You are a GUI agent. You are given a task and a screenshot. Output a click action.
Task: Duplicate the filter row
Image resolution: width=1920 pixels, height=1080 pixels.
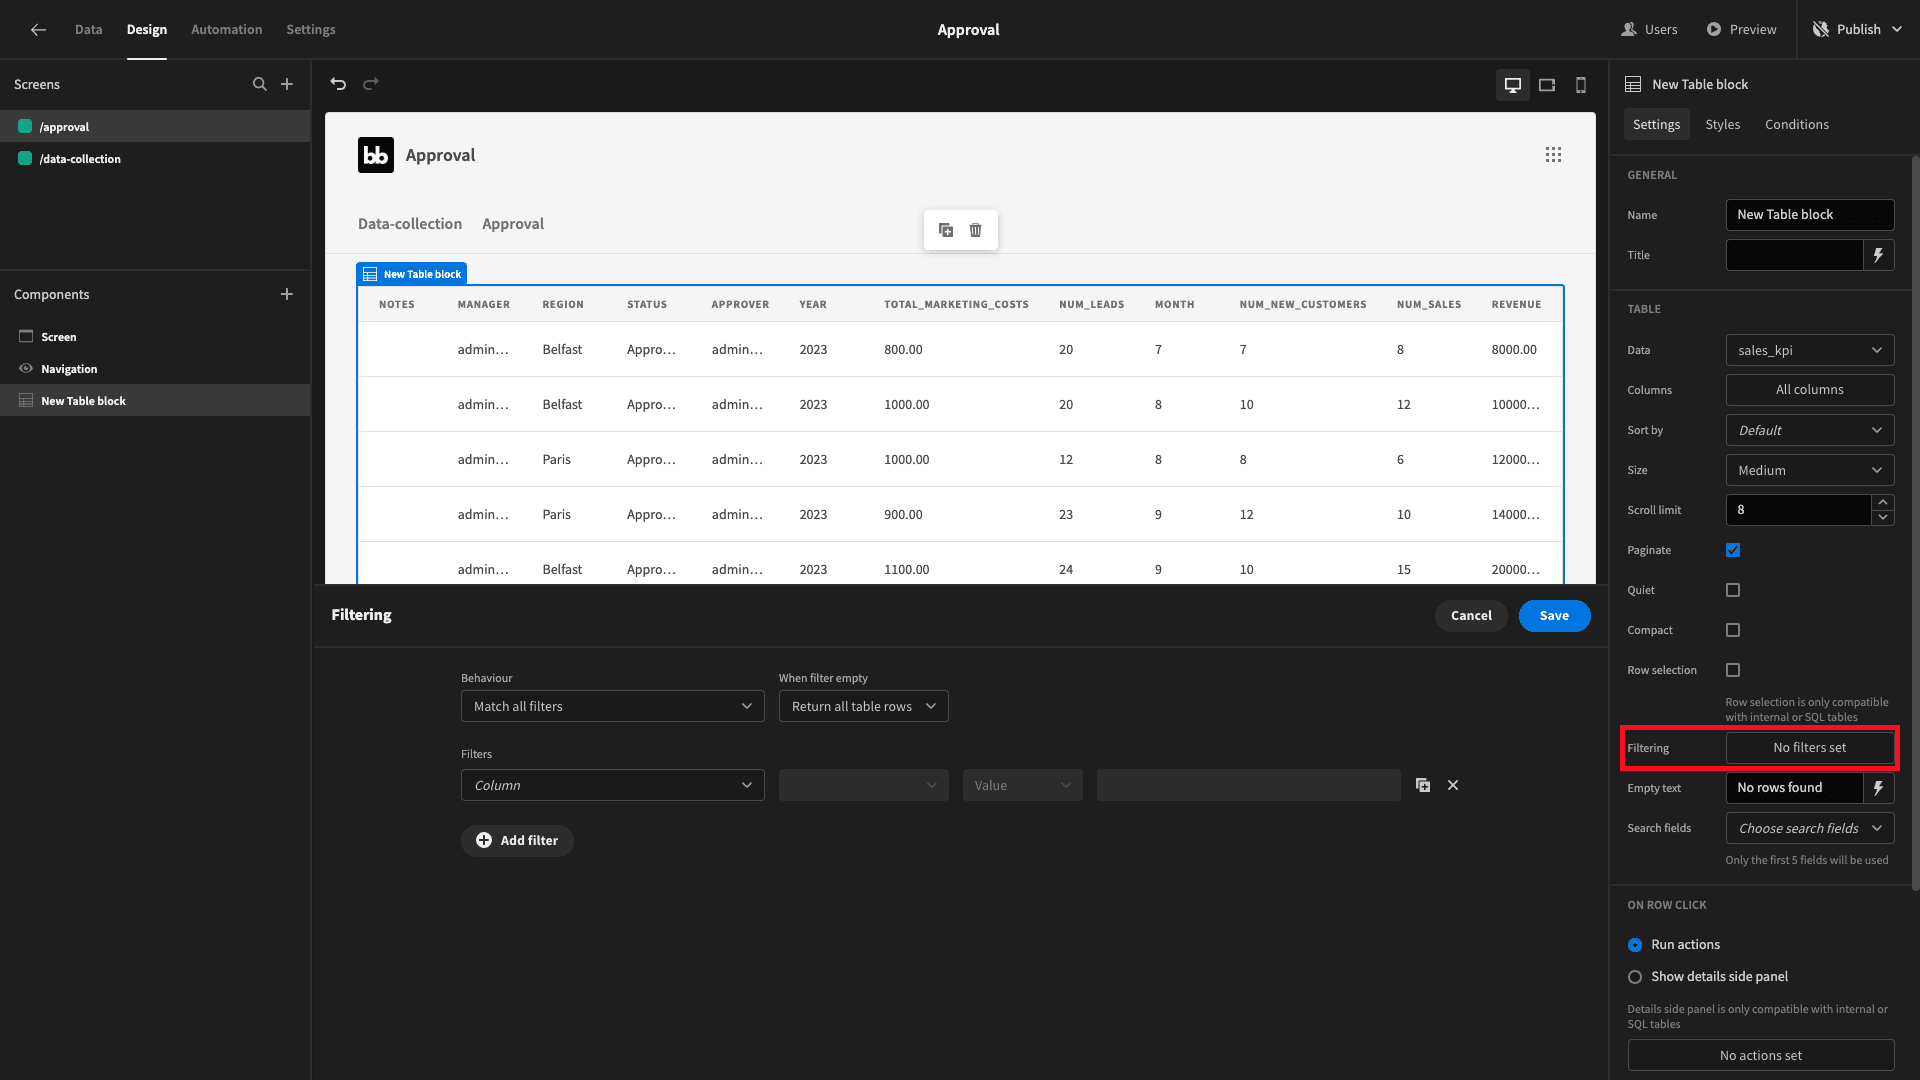click(x=1423, y=785)
